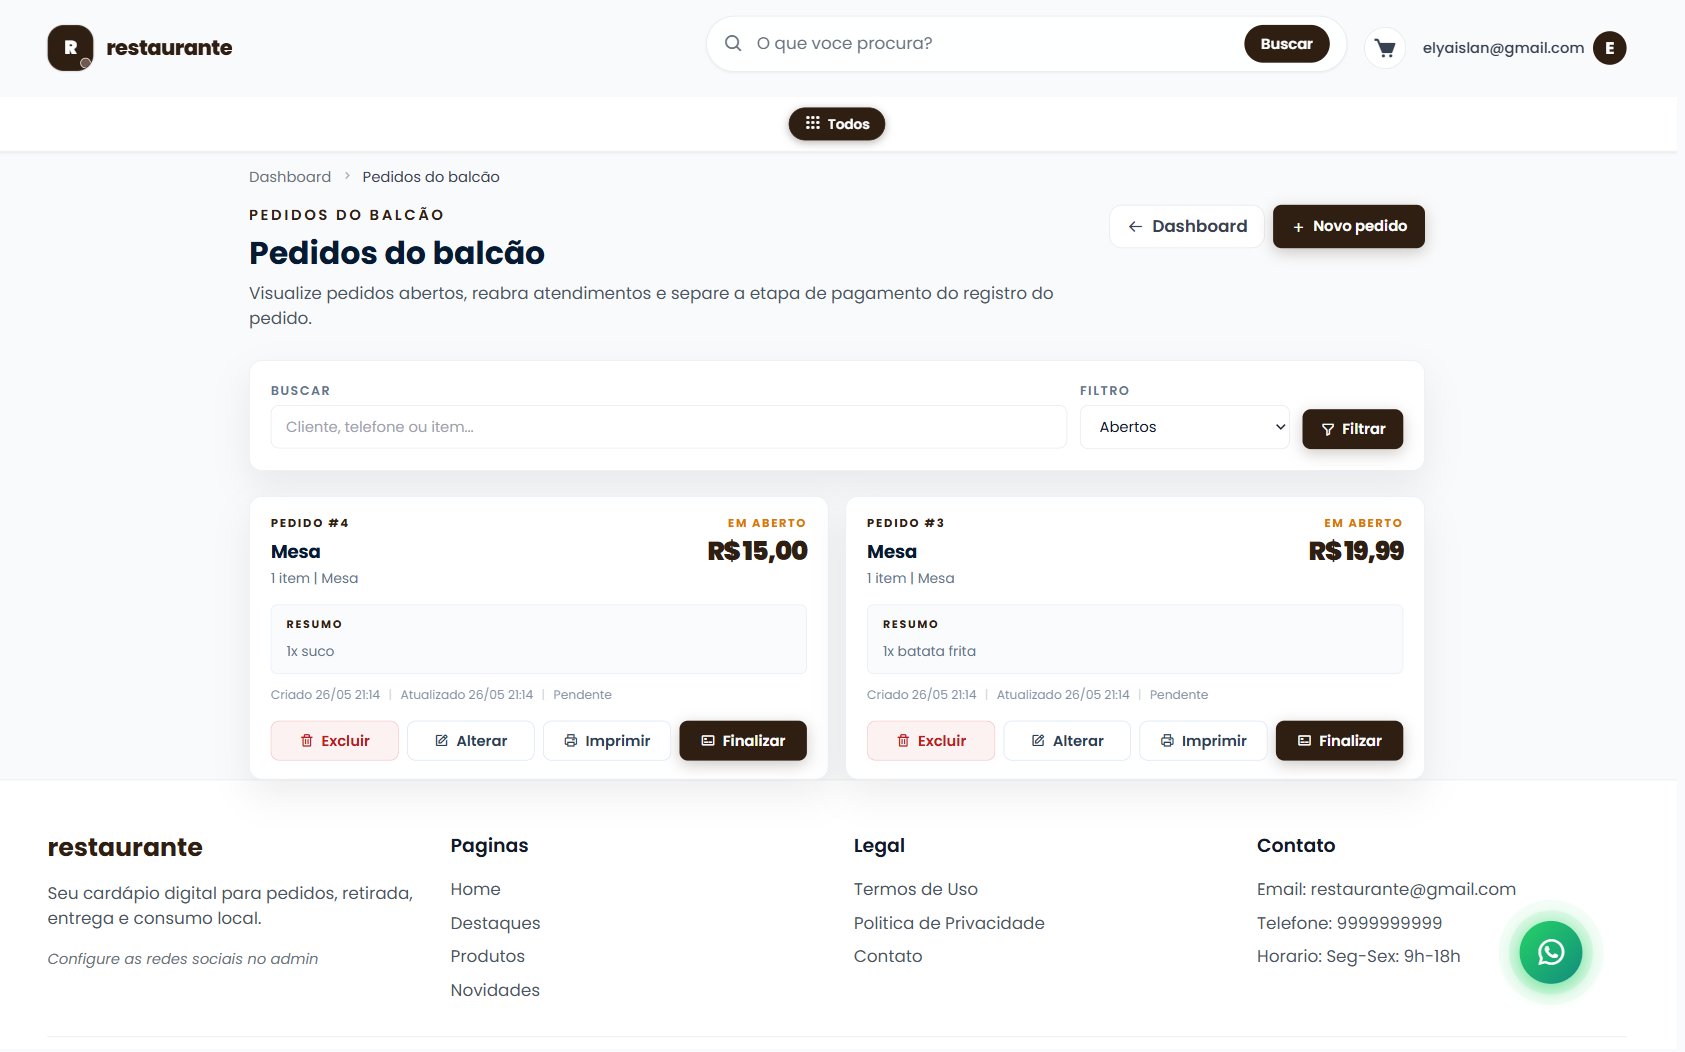Click 'Configure as redes sociais no admin' text
Viewport: 1685px width, 1052px height.
click(183, 959)
